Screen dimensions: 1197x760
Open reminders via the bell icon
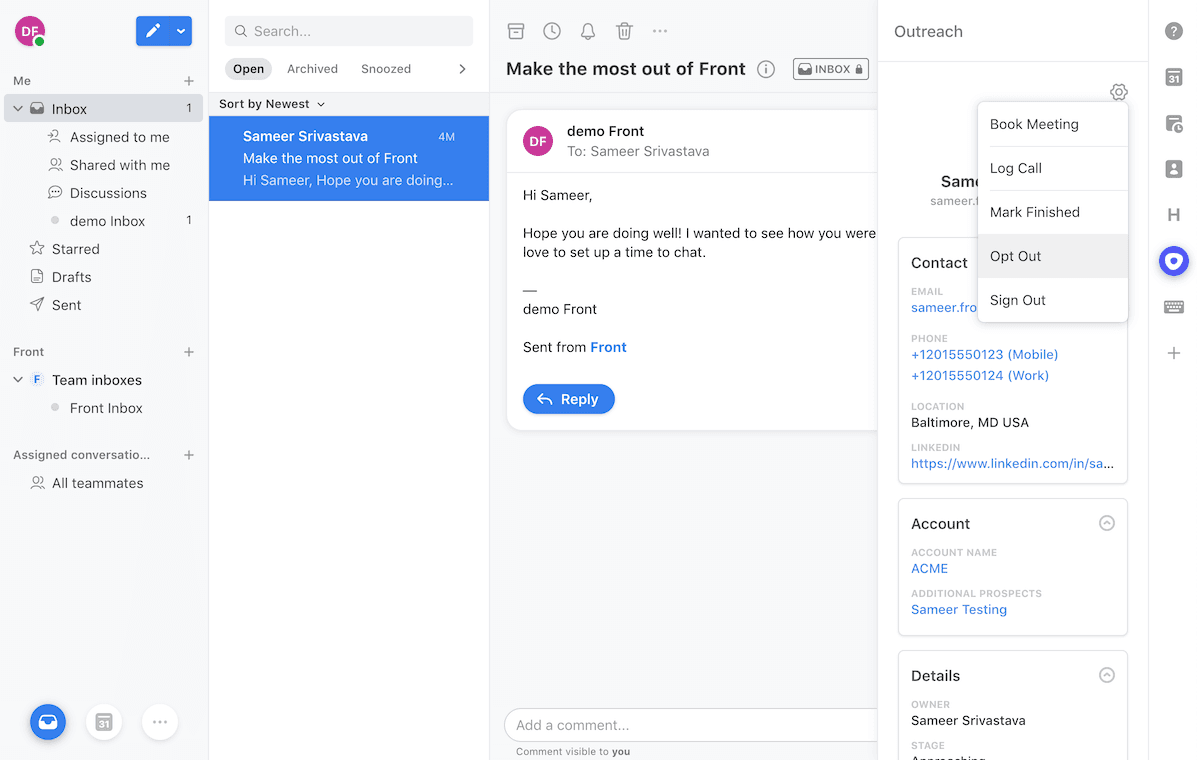point(587,31)
